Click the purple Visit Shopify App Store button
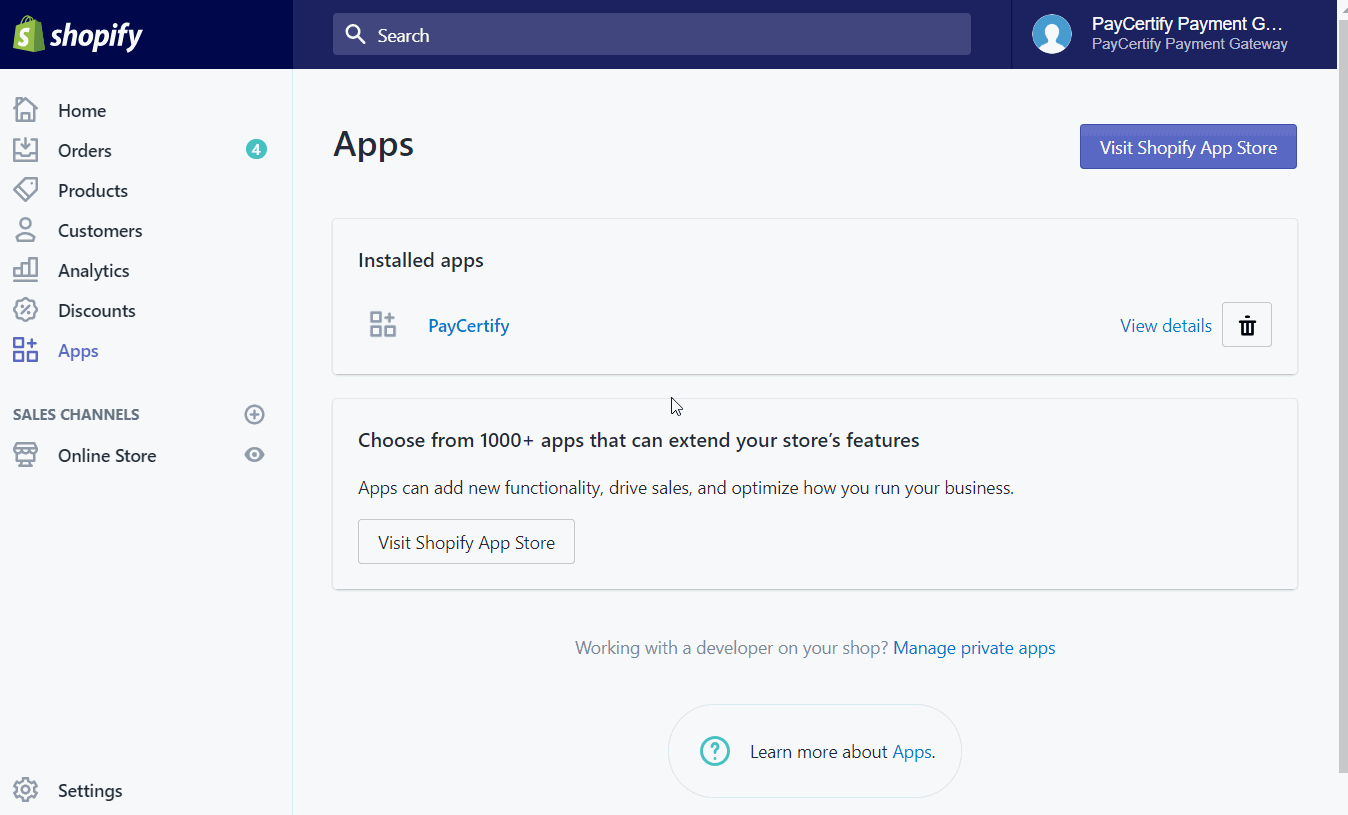The width and height of the screenshot is (1348, 815). 1188,147
